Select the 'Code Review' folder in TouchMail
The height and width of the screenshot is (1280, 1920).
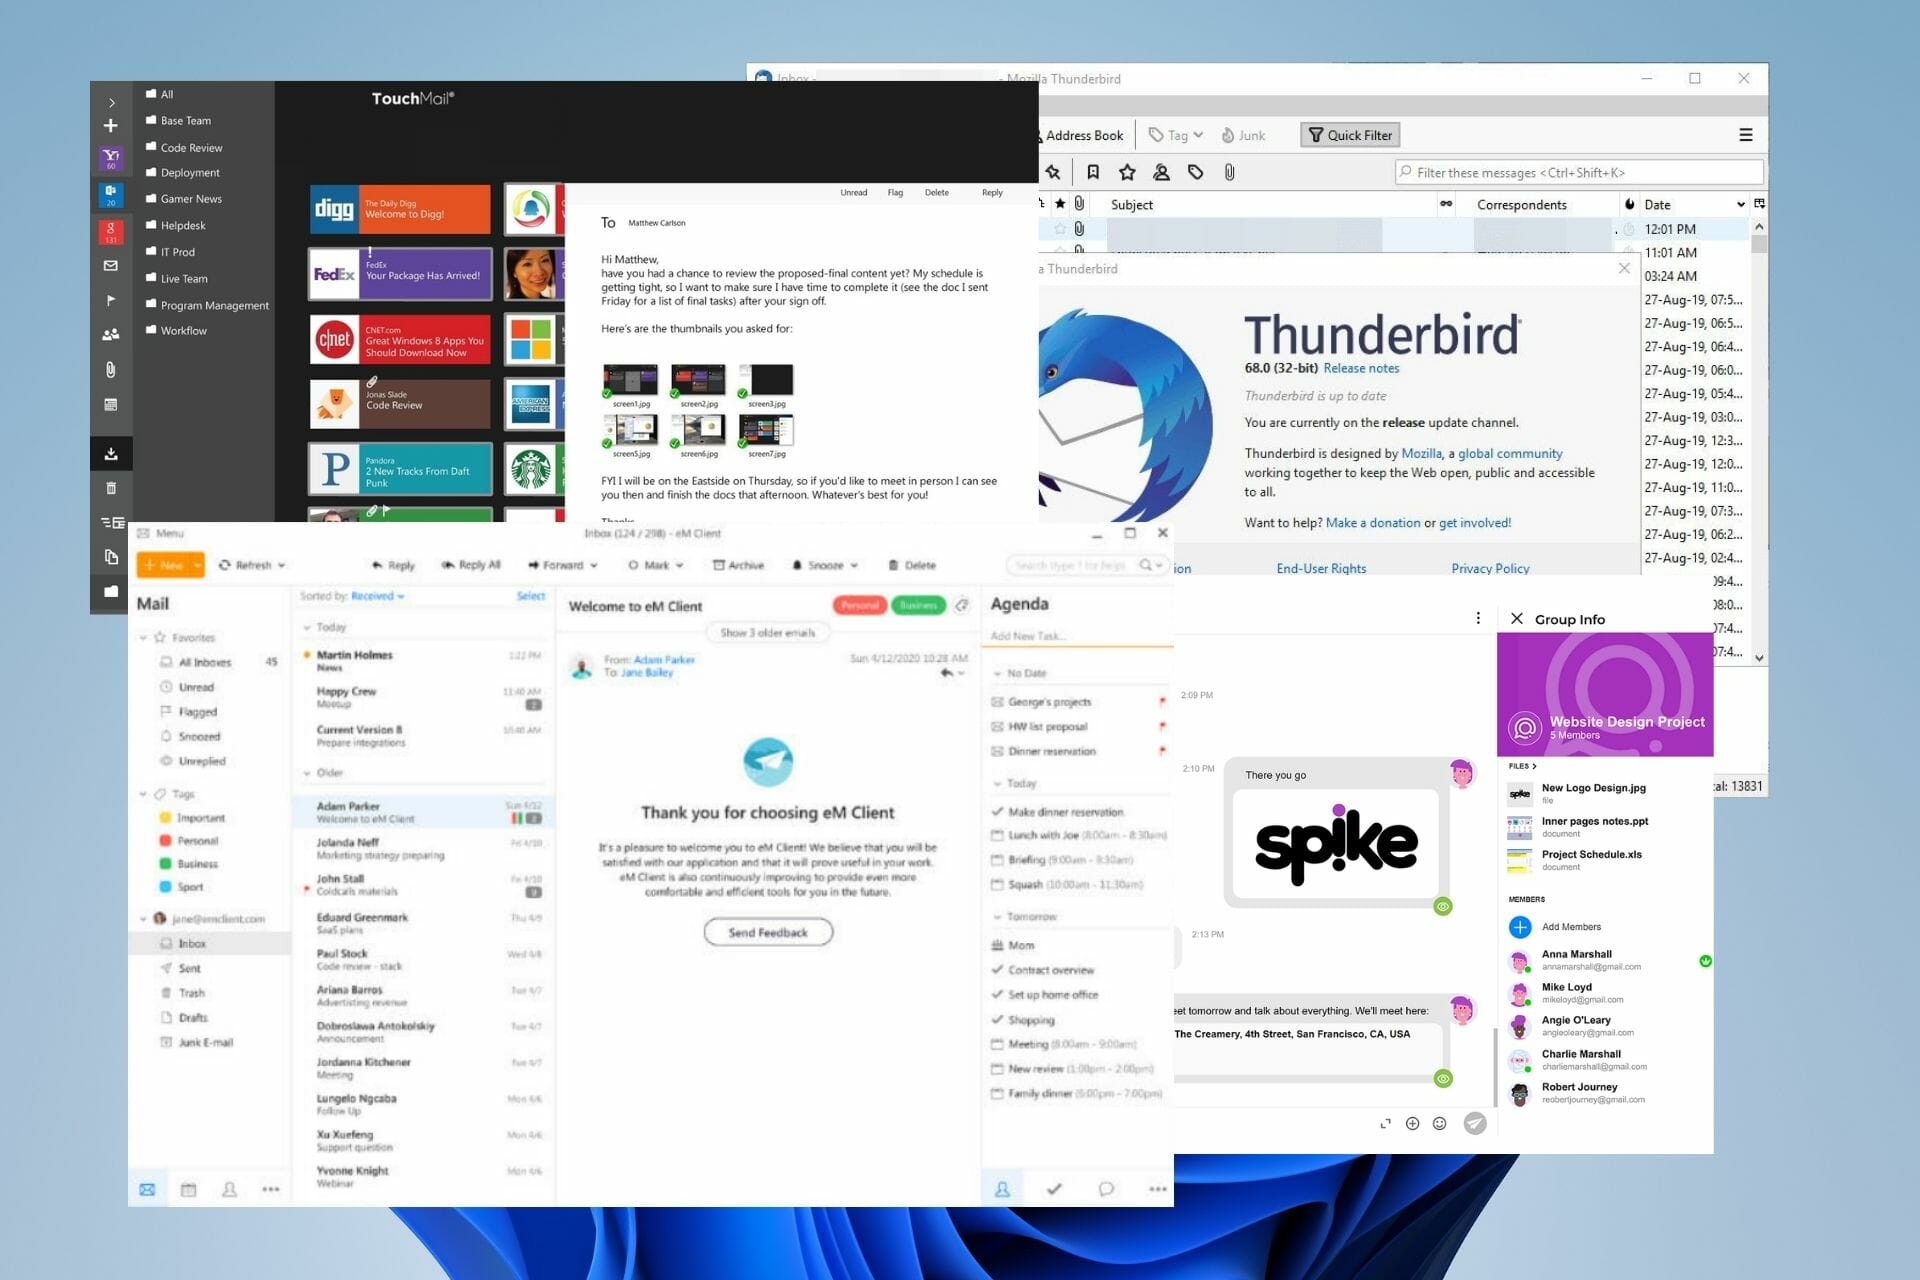point(191,147)
